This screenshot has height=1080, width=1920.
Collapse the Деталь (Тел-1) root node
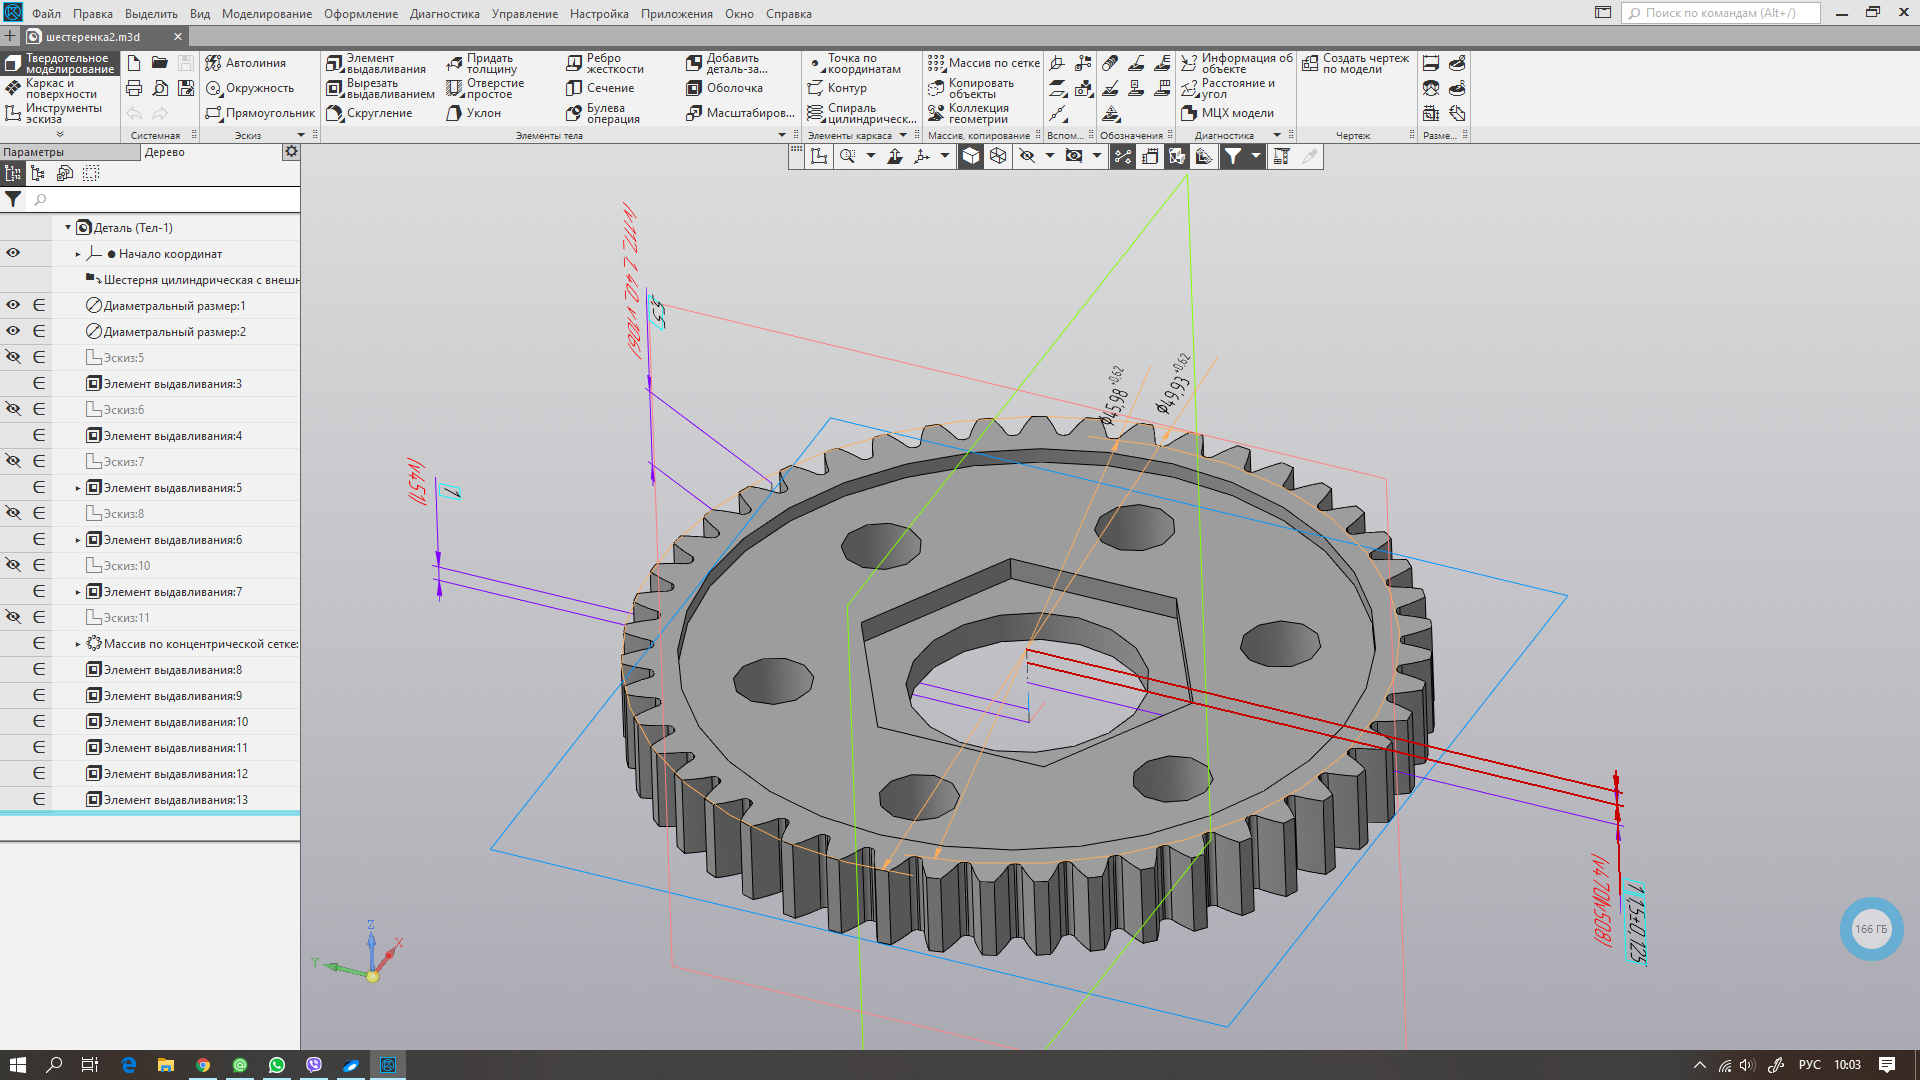click(x=68, y=228)
